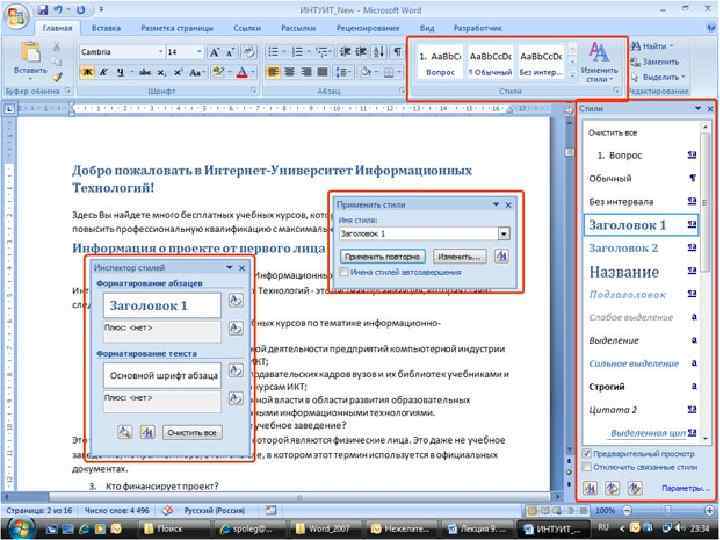720x540 pixels.
Task: Open the Главная ribbon tab
Action: tap(57, 28)
